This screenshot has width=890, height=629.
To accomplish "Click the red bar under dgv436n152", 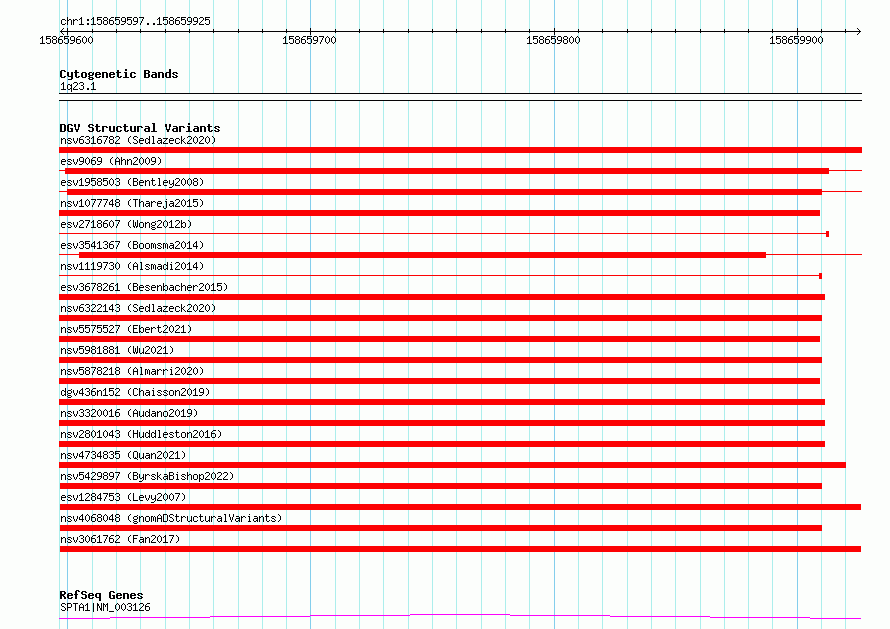I will pos(442,402).
